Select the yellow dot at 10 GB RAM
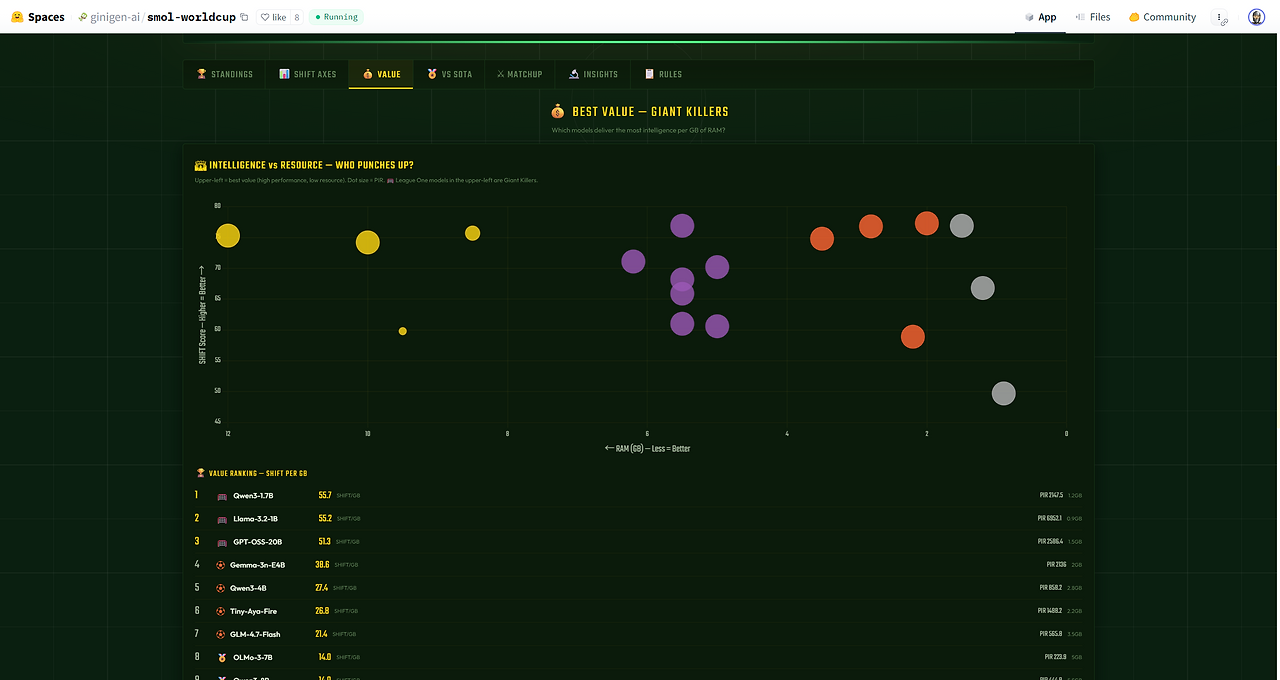This screenshot has width=1280, height=680. click(368, 242)
